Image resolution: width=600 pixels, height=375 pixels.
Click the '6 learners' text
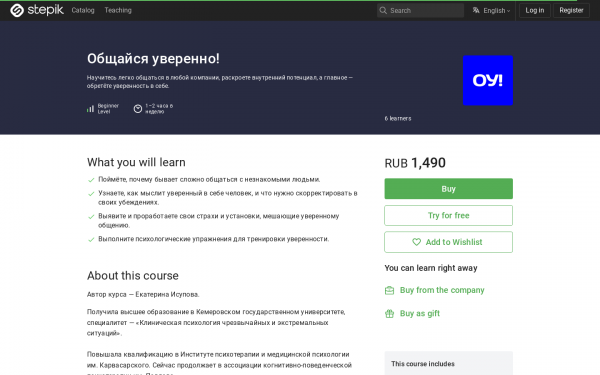pyautogui.click(x=398, y=119)
